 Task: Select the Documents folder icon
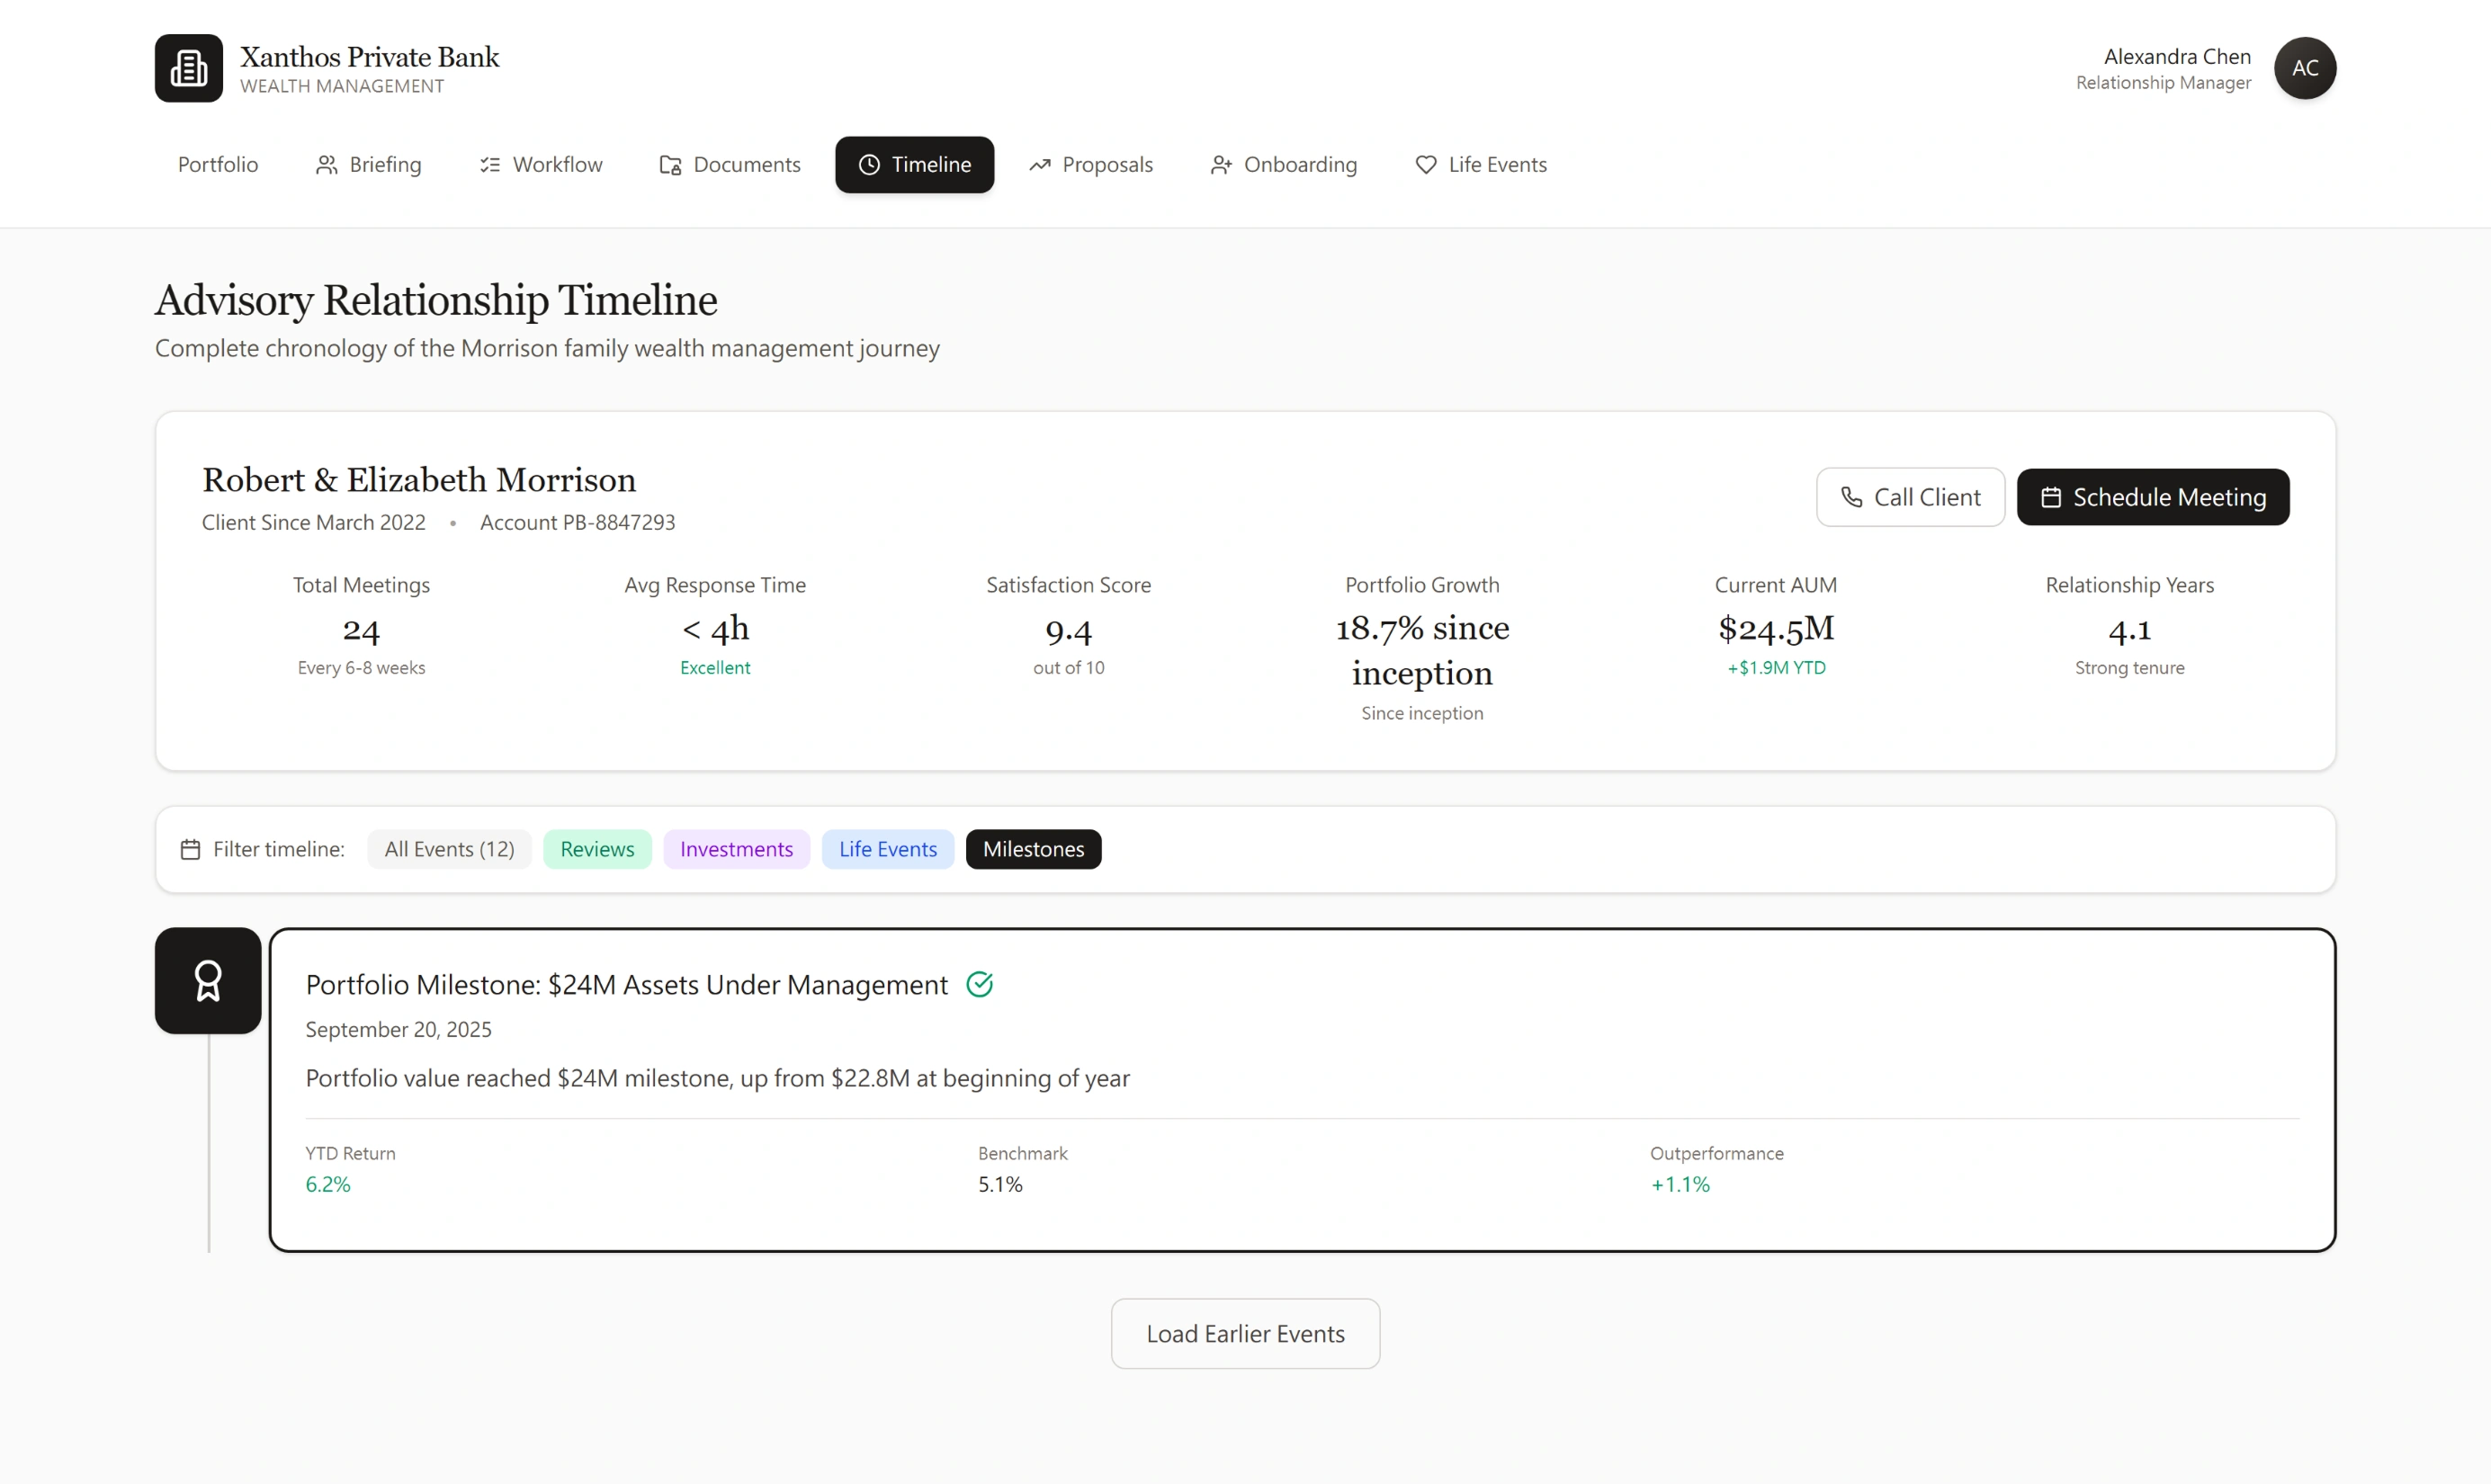click(668, 164)
